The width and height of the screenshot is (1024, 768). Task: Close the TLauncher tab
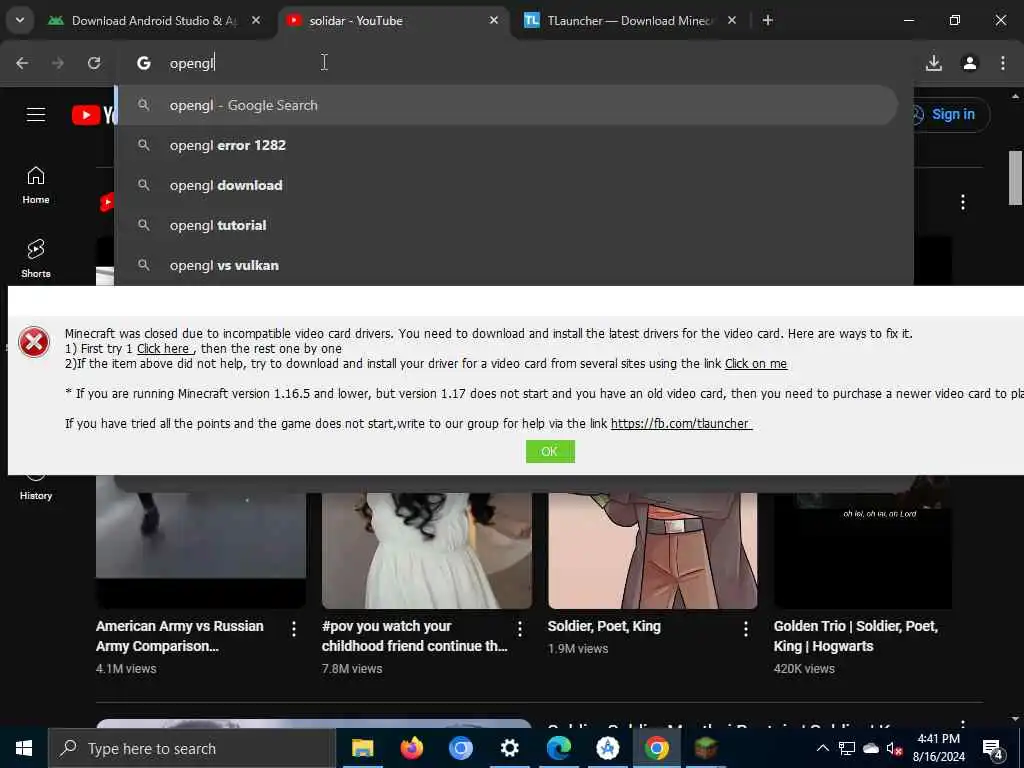coord(731,20)
